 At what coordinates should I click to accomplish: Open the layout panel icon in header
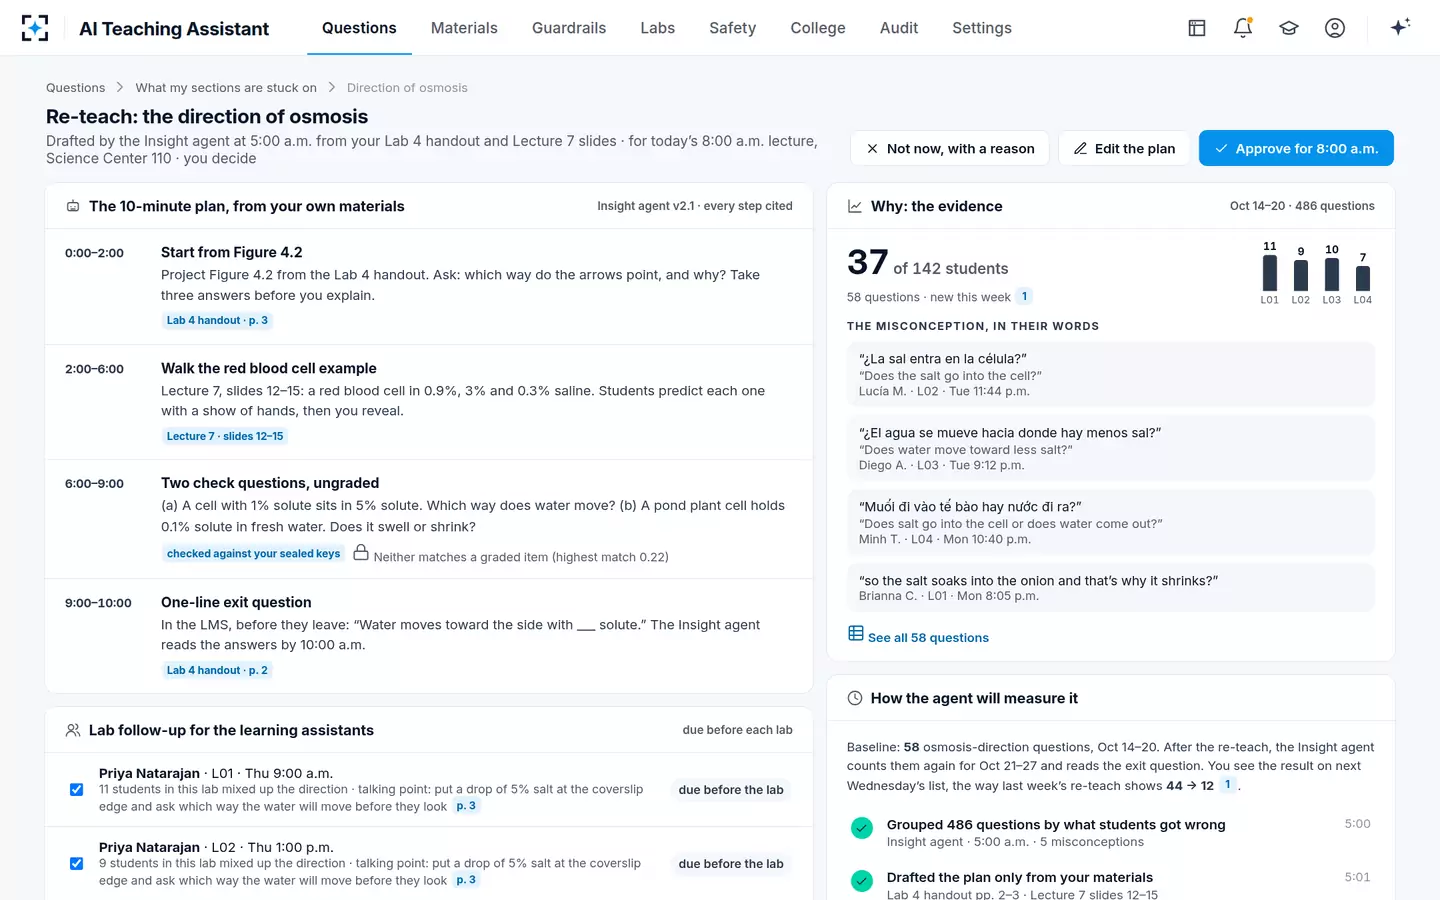1197,28
